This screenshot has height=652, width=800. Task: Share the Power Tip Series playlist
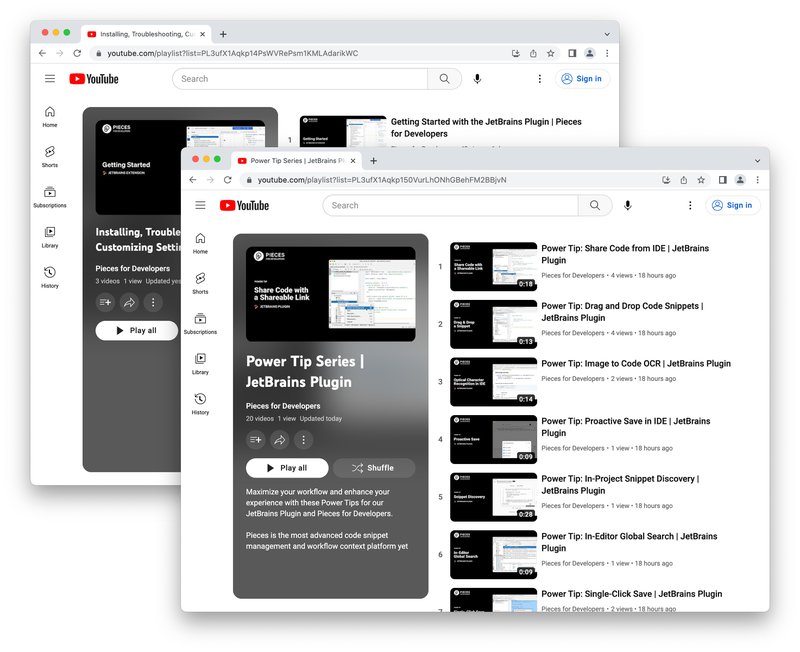pos(279,440)
